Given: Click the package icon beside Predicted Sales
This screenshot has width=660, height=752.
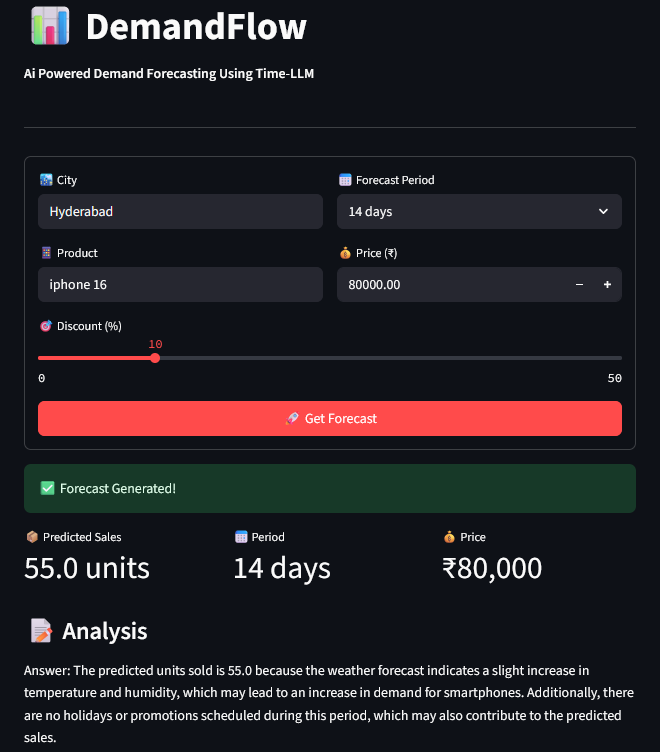Looking at the screenshot, I should pyautogui.click(x=32, y=537).
